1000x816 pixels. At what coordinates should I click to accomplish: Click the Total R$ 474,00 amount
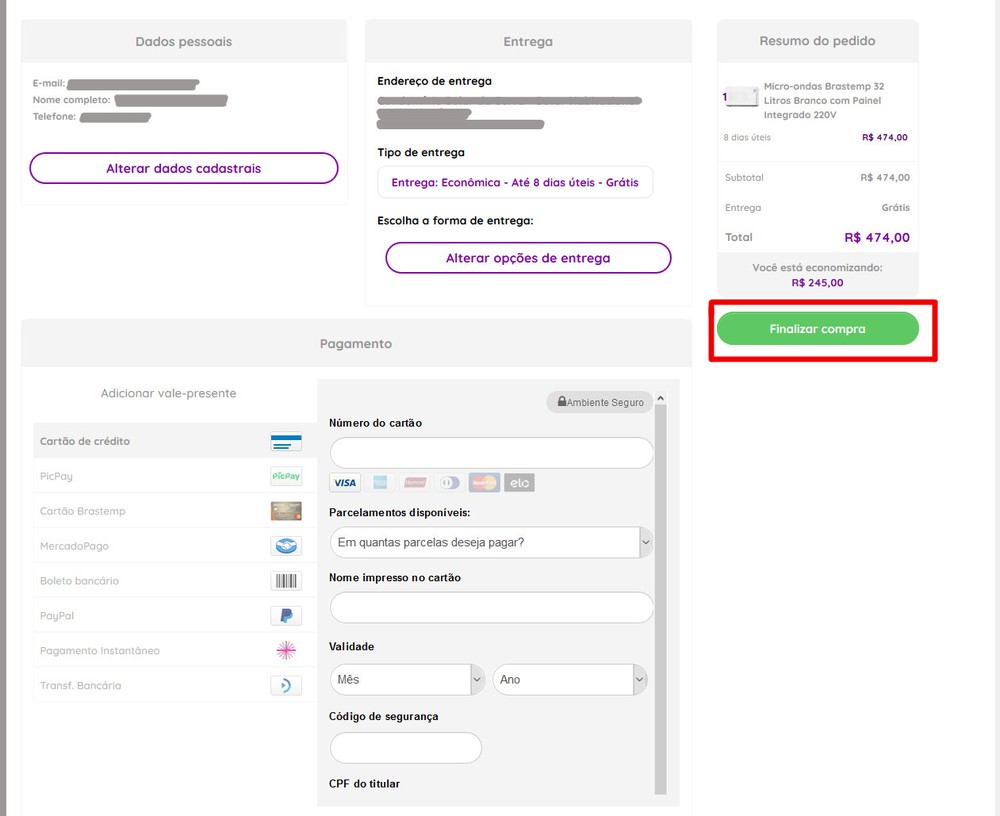click(877, 237)
